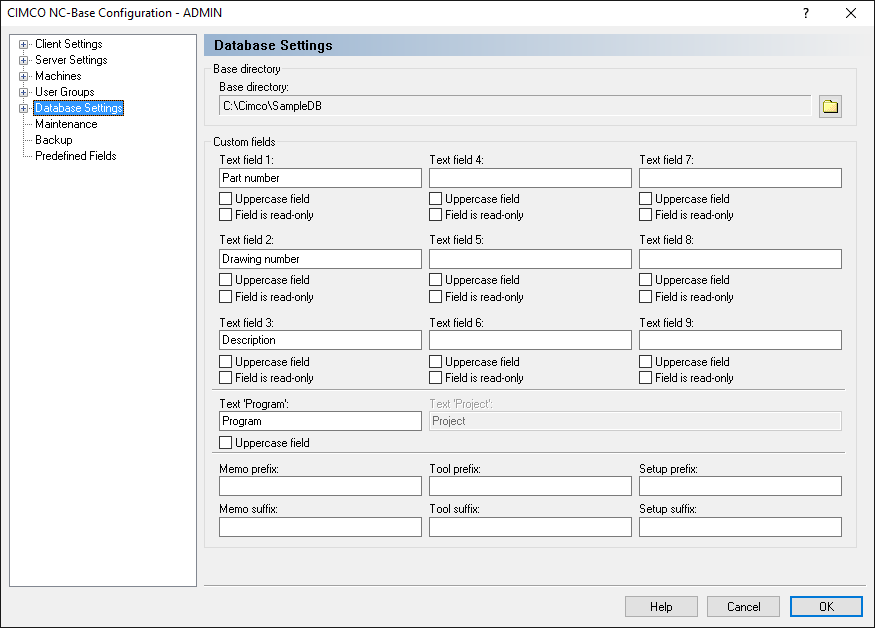Make Text field 5 read-only
Image resolution: width=875 pixels, height=628 pixels.
pyautogui.click(x=435, y=296)
